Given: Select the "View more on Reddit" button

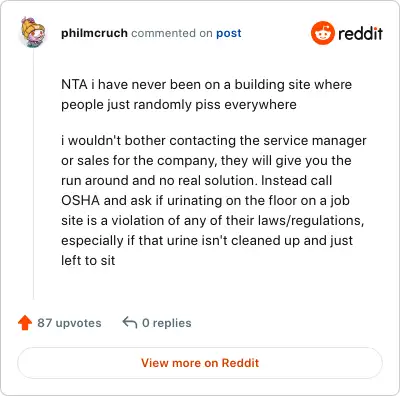Looking at the screenshot, I should coord(200,363).
